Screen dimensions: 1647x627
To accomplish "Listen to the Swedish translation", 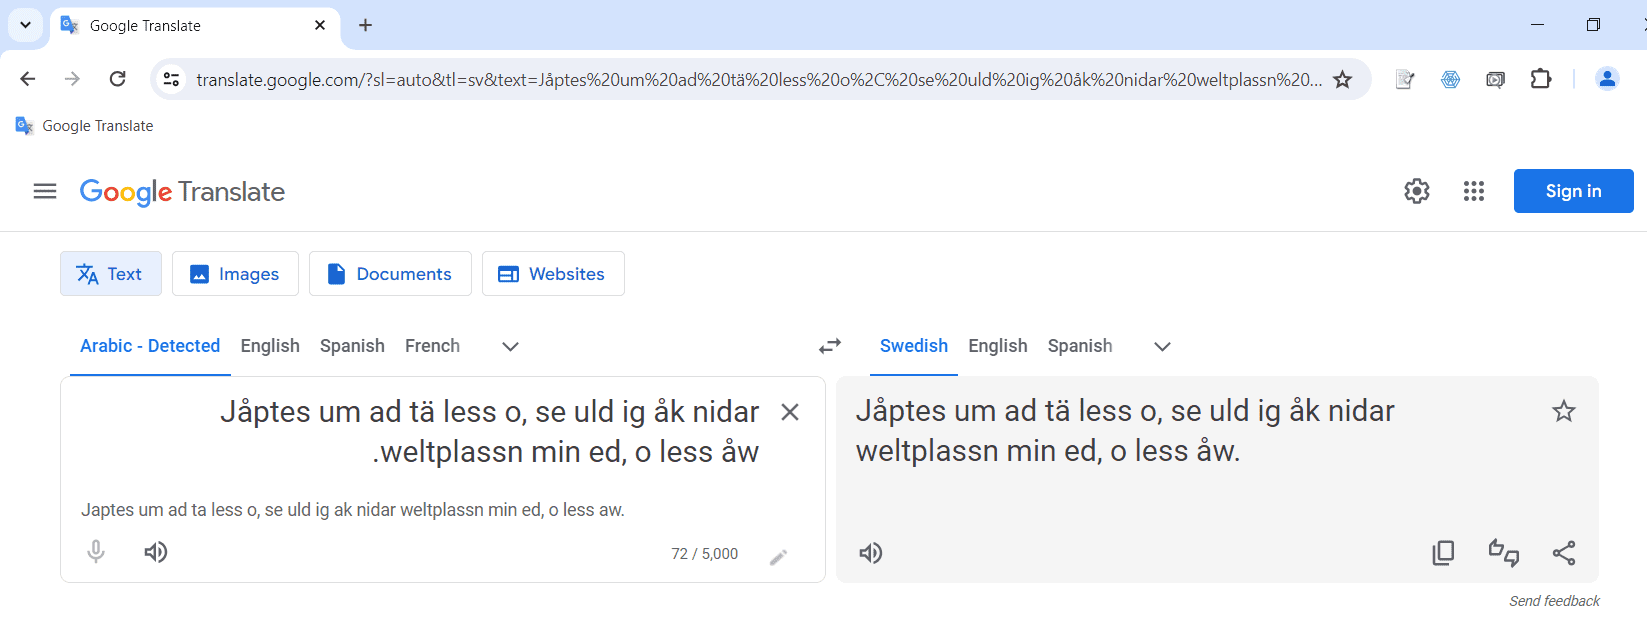I will [x=871, y=553].
